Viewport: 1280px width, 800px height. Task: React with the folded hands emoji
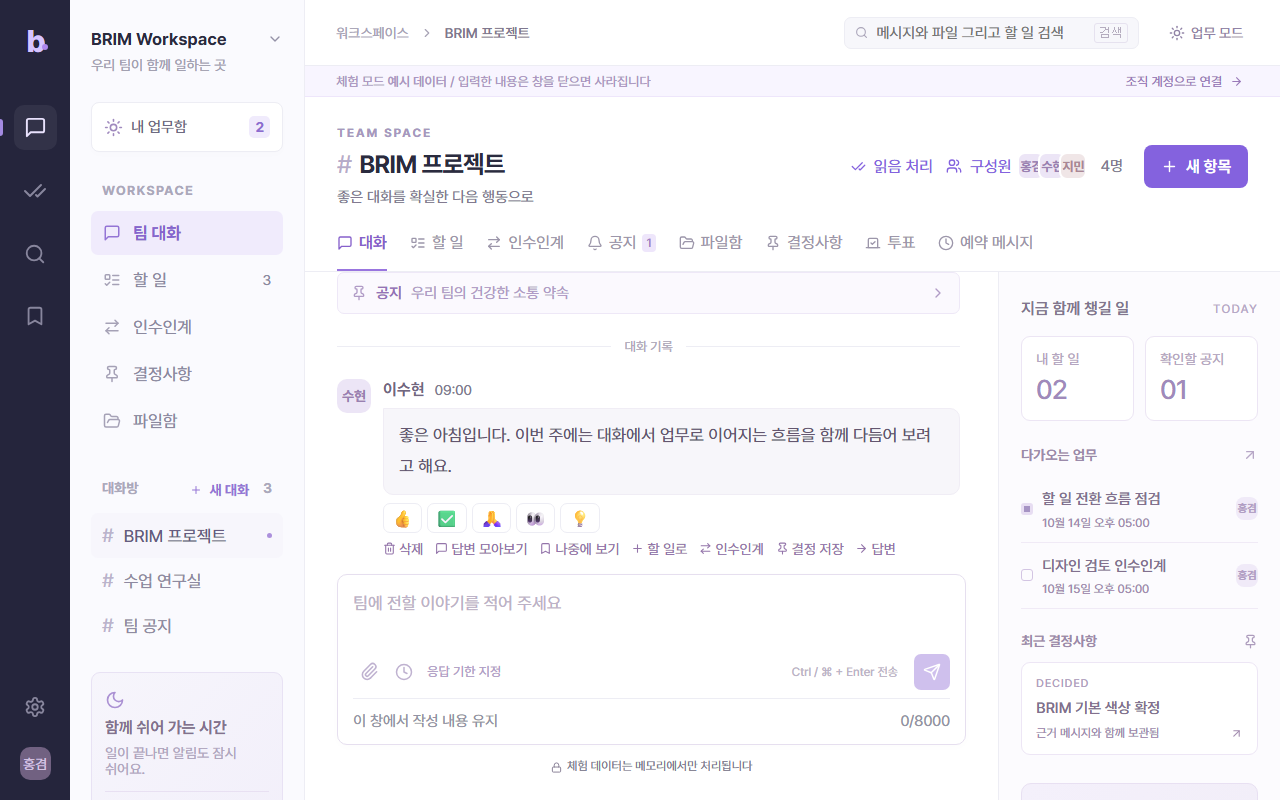pos(491,518)
